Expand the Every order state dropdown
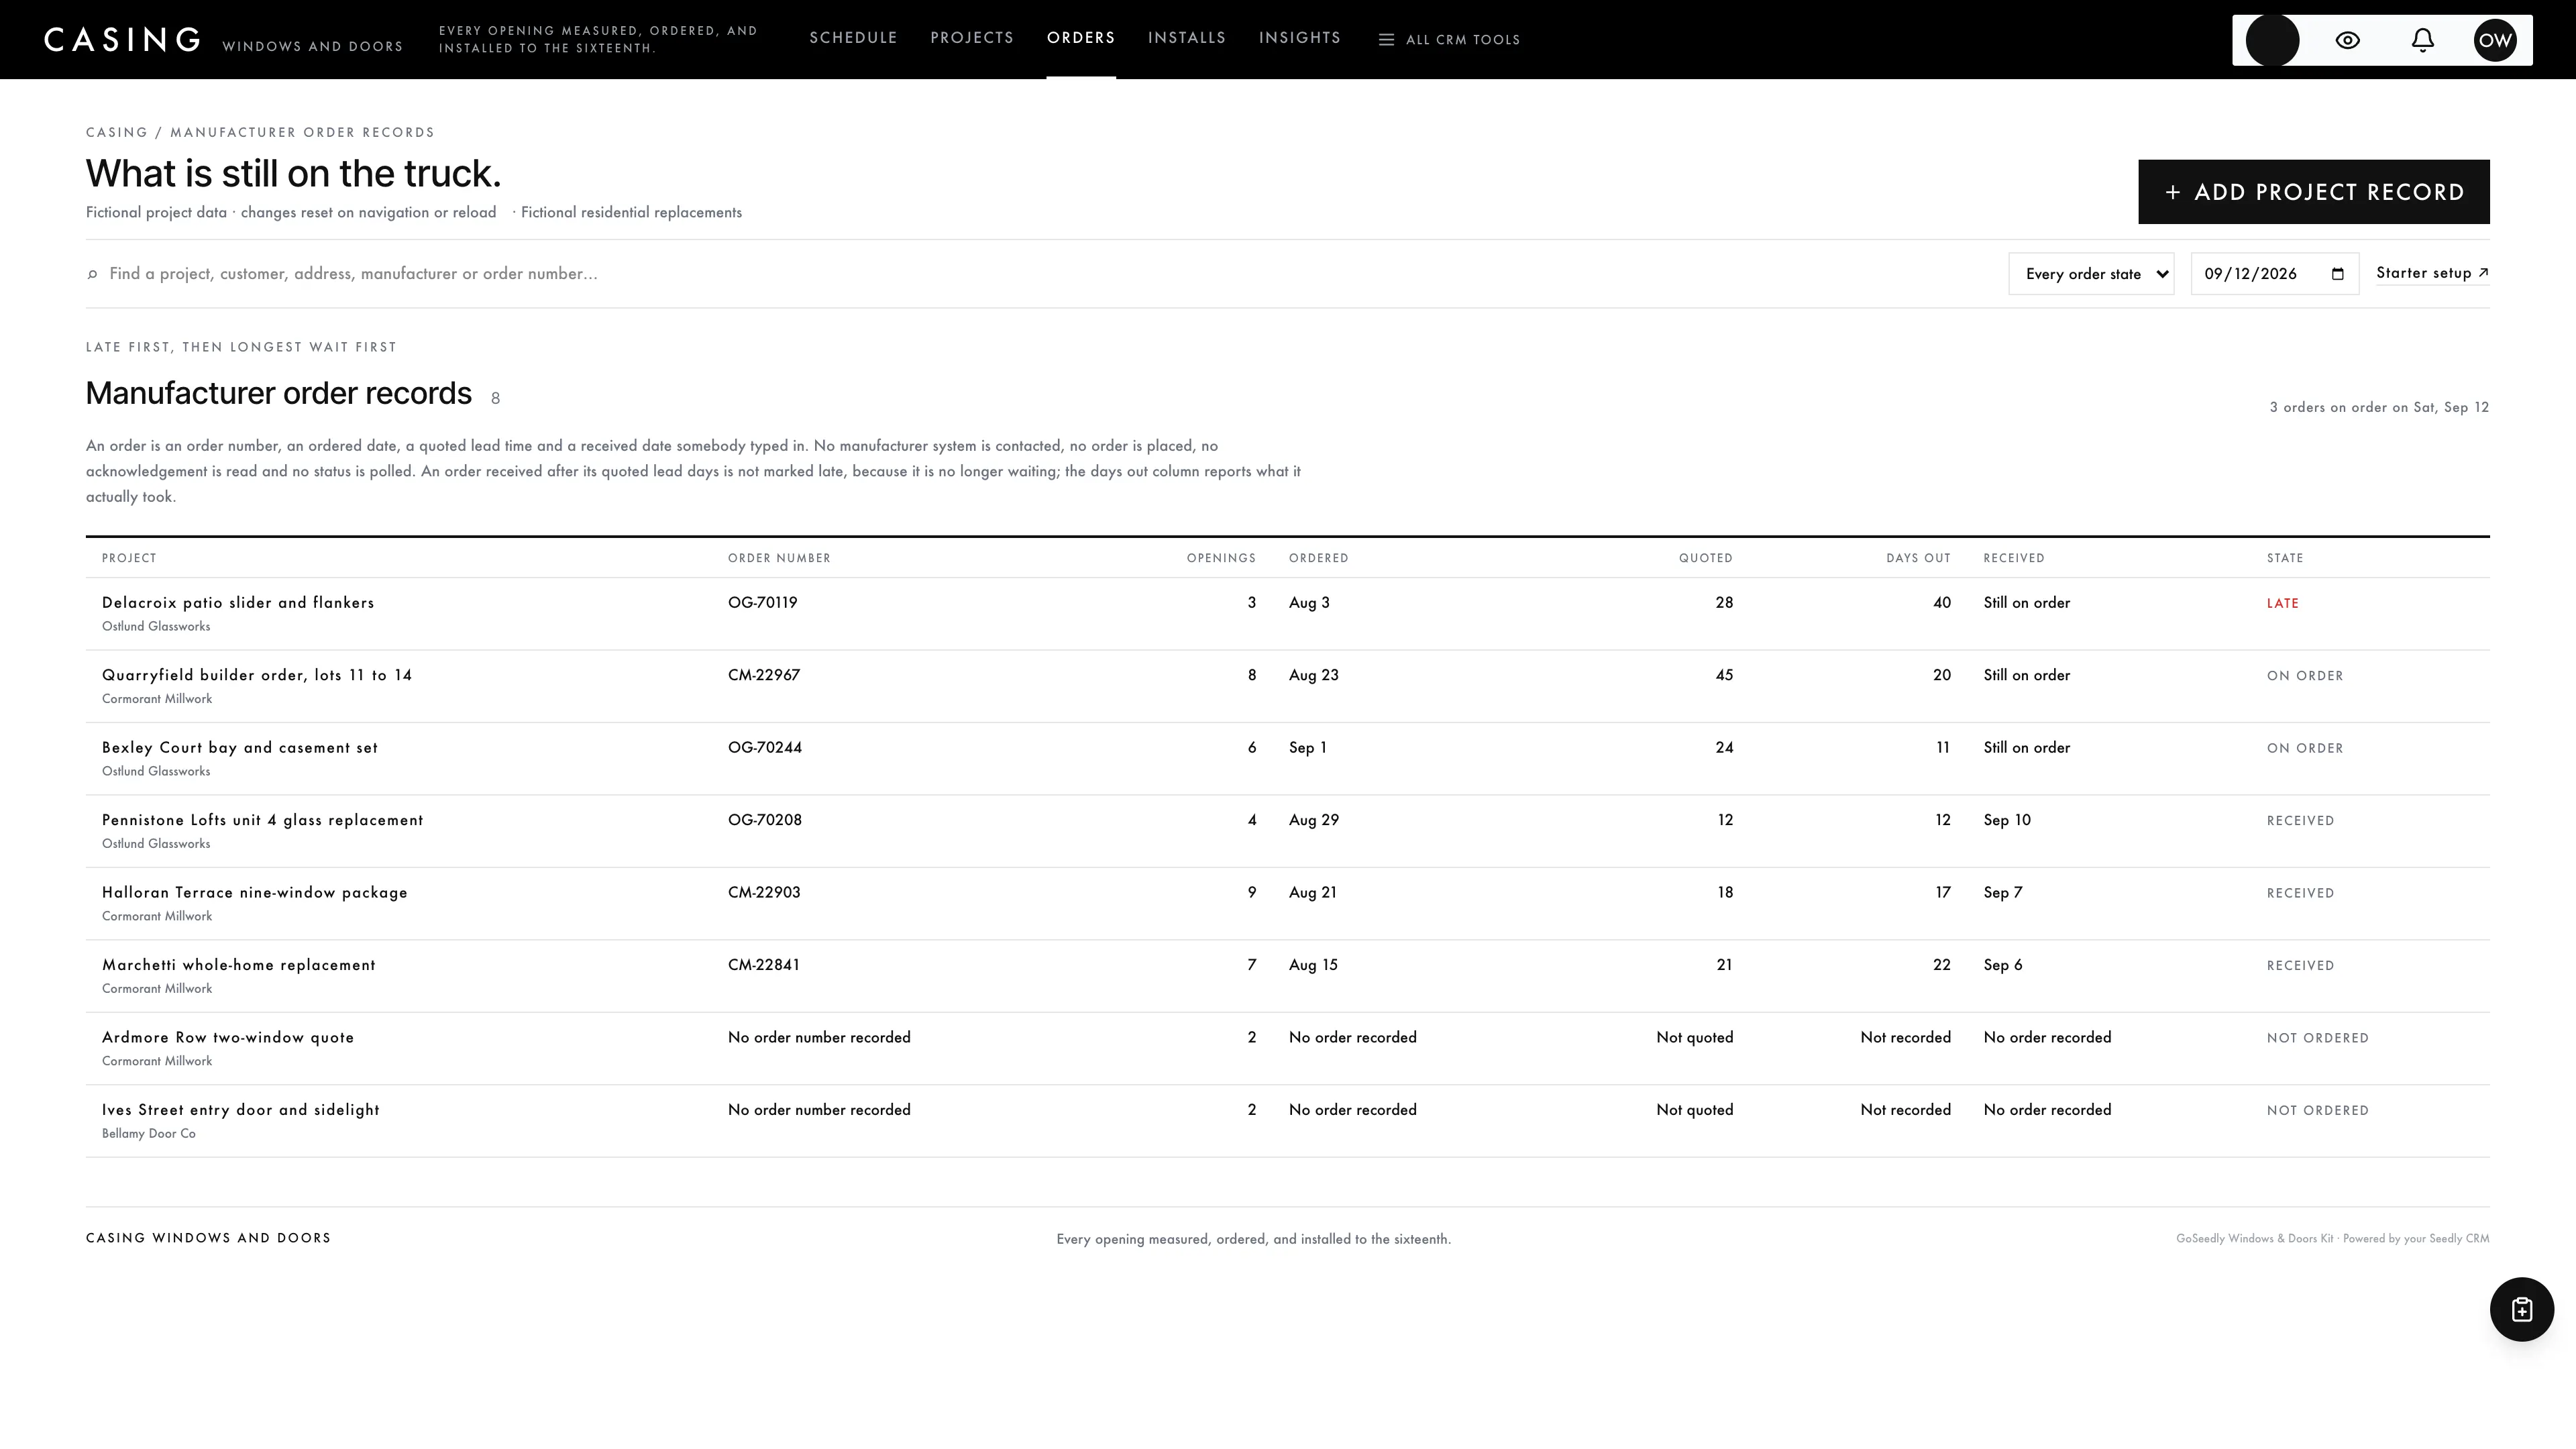The height and width of the screenshot is (1449, 2576). click(x=2091, y=274)
